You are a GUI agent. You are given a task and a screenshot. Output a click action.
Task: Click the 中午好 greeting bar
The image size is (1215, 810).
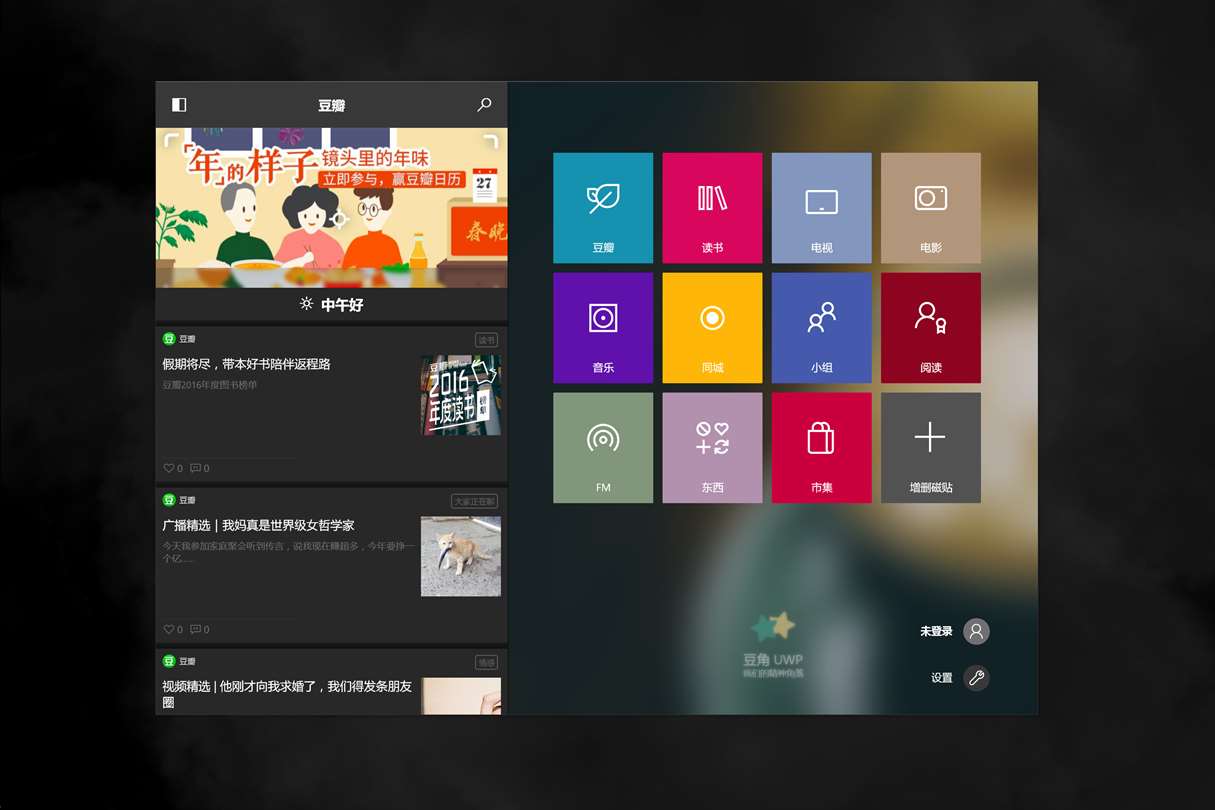[x=331, y=305]
